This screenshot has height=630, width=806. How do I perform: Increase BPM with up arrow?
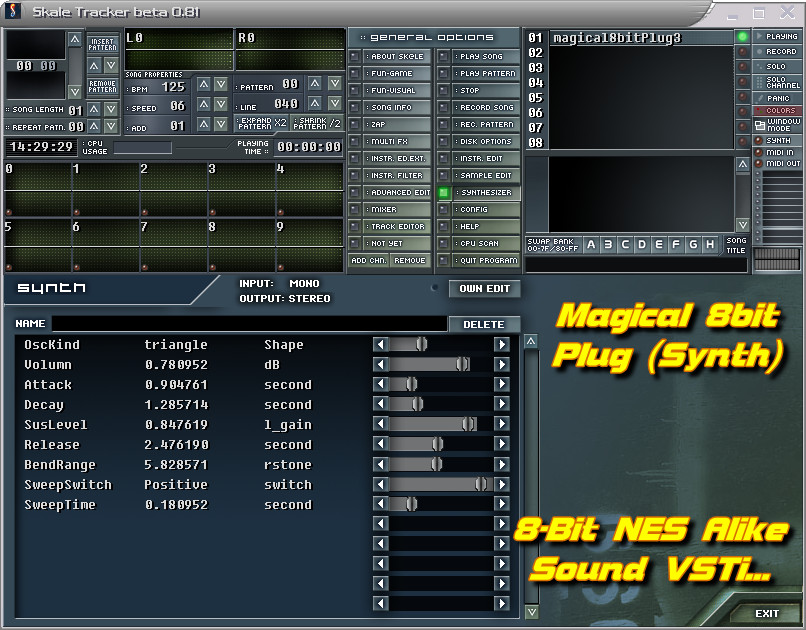click(x=204, y=84)
